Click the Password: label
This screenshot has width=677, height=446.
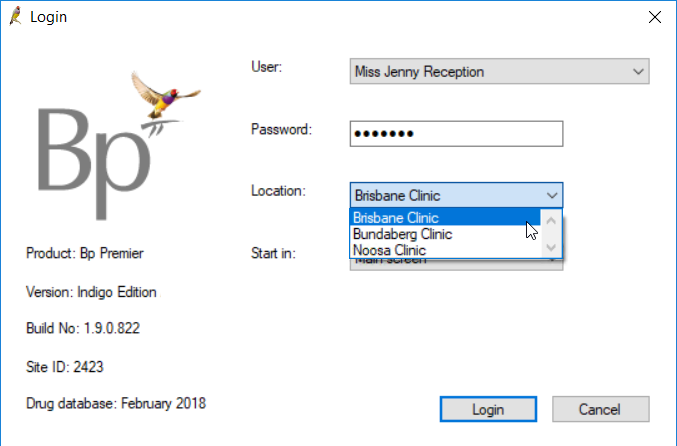point(281,129)
